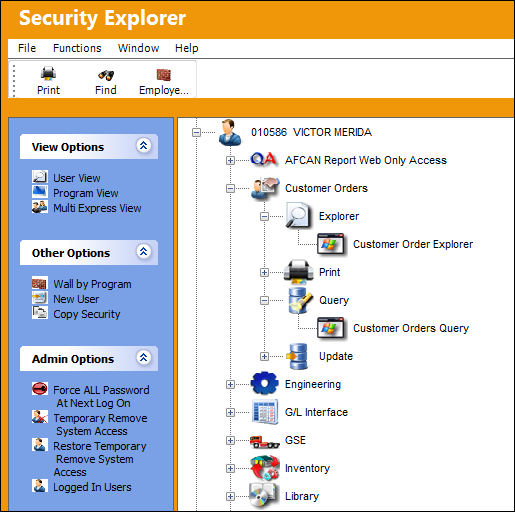Click the Explorer magnifying glass icon
The height and width of the screenshot is (512, 515).
coord(299,215)
